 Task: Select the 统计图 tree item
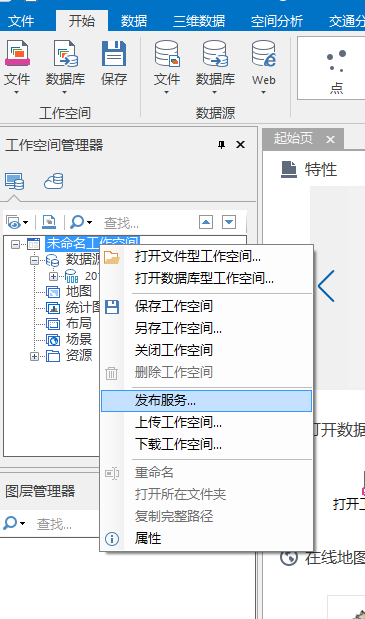(82, 307)
